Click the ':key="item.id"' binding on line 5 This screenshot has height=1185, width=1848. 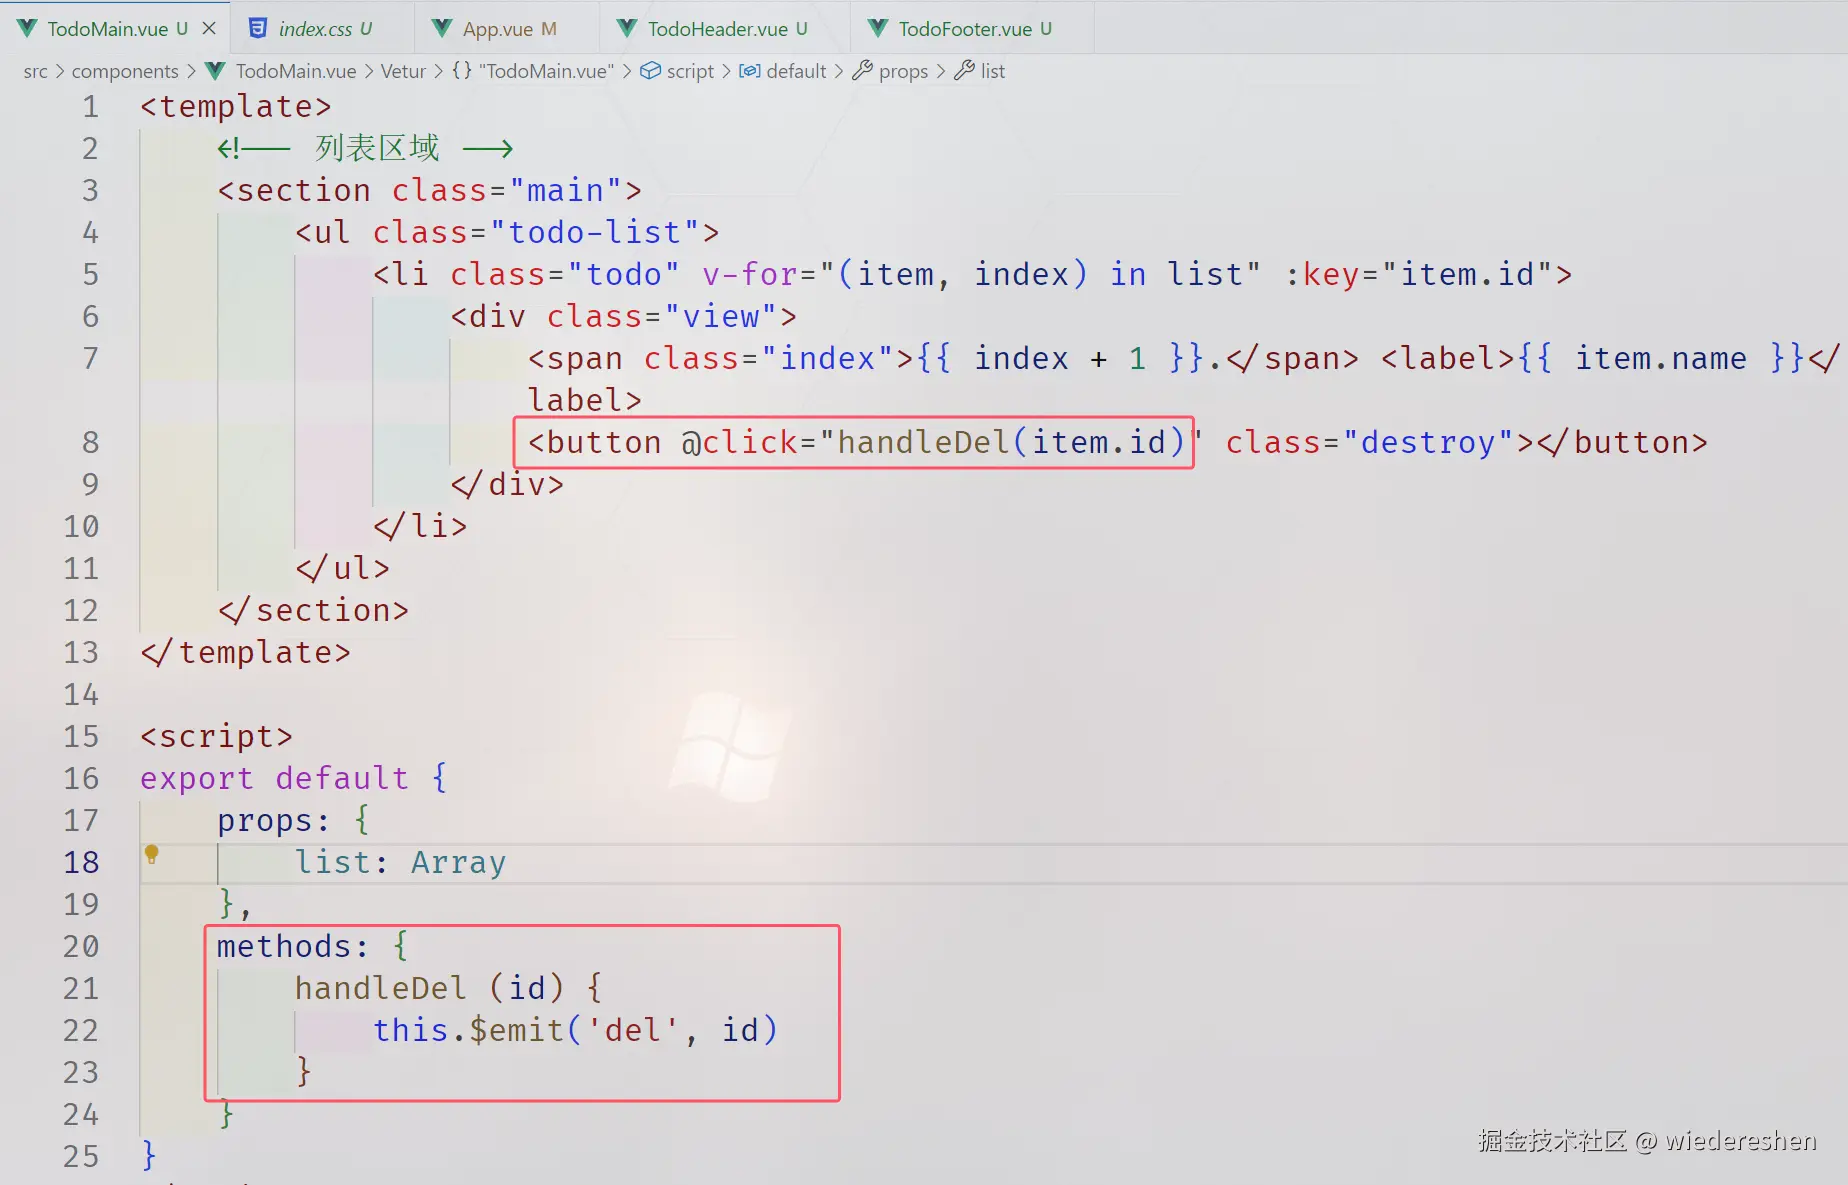click(1419, 274)
